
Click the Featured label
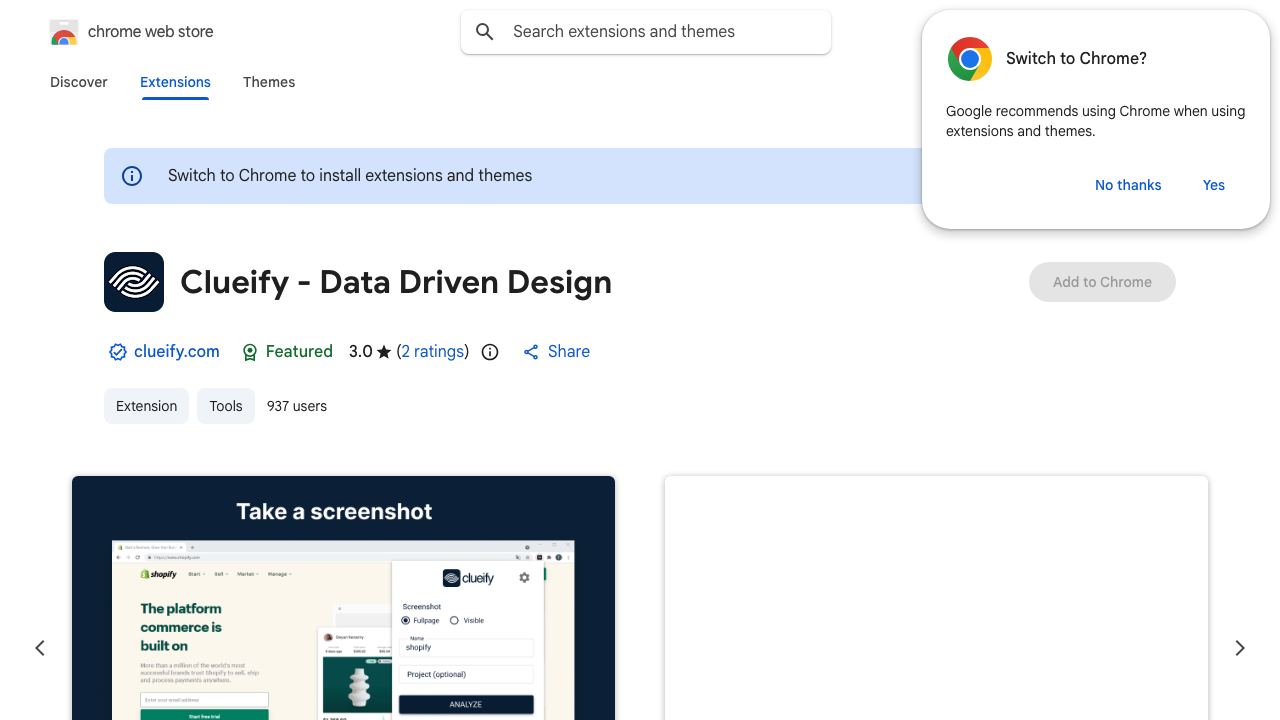(x=299, y=352)
